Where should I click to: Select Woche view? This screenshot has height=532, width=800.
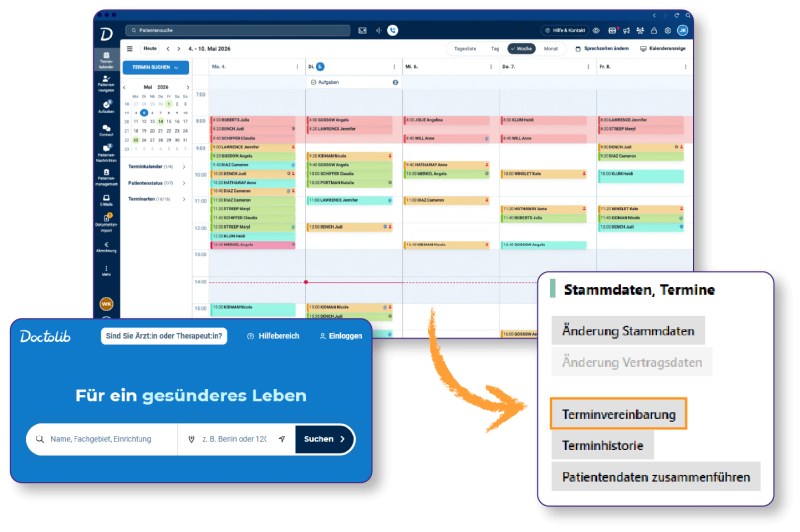[521, 49]
